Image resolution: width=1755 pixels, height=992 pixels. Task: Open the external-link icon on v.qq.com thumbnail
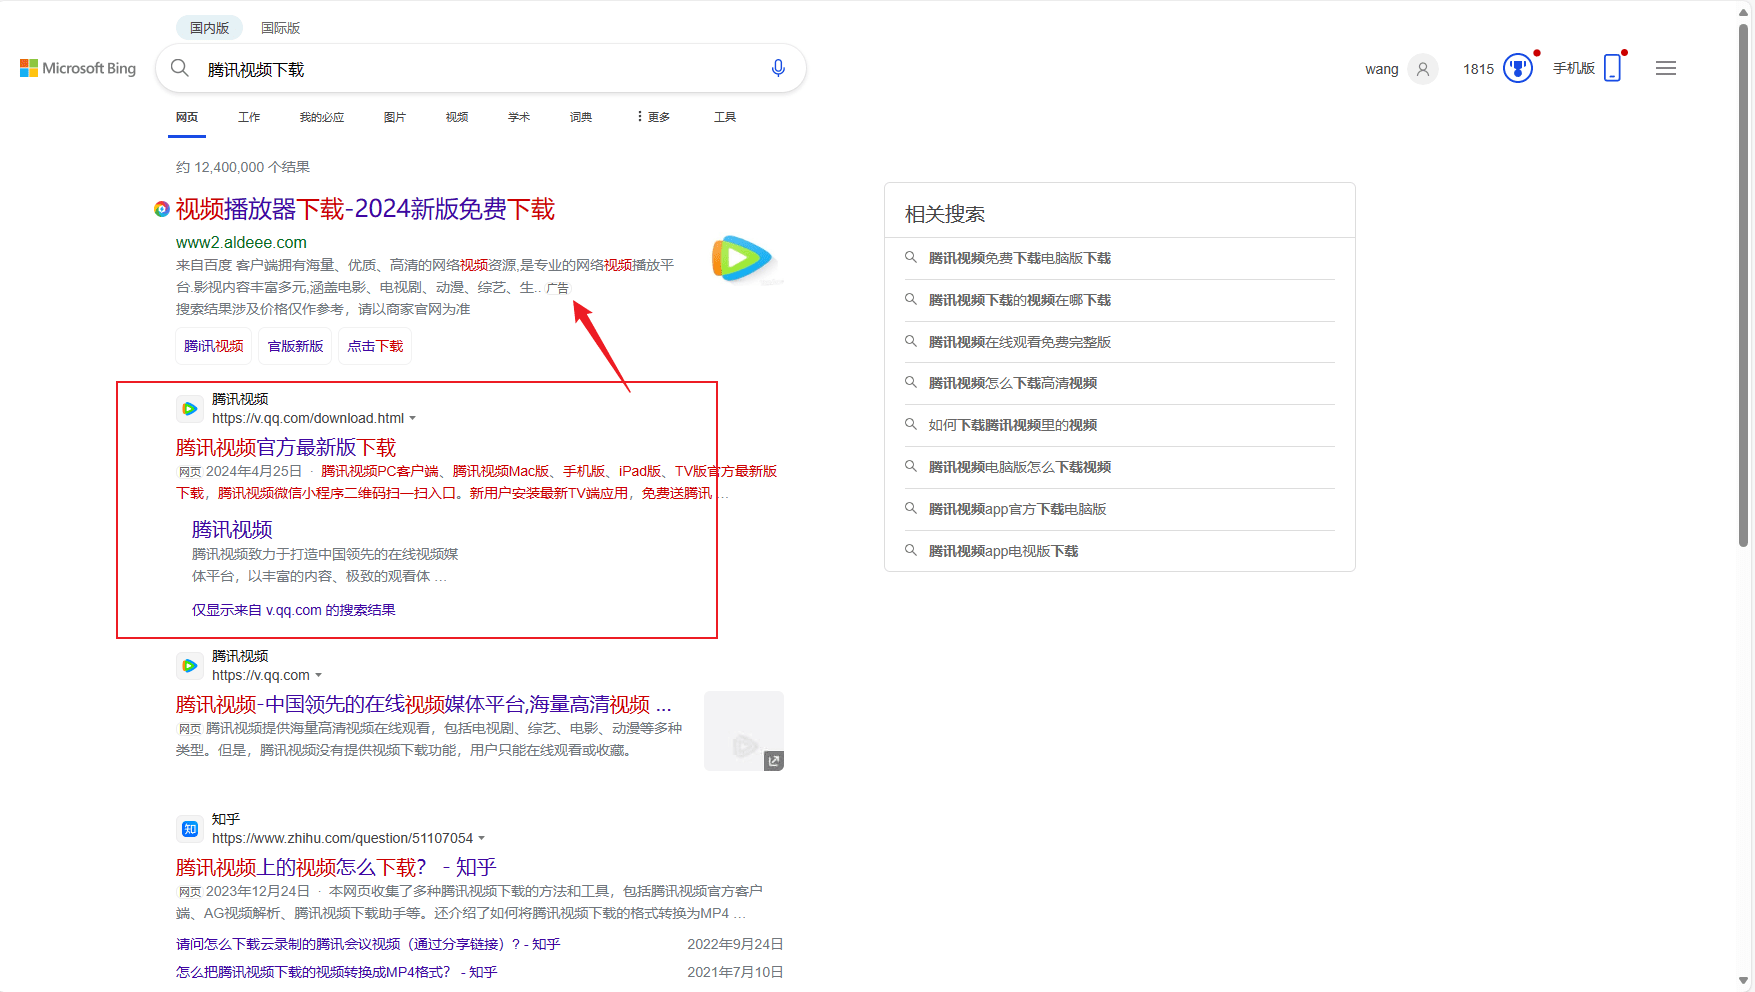coord(773,761)
